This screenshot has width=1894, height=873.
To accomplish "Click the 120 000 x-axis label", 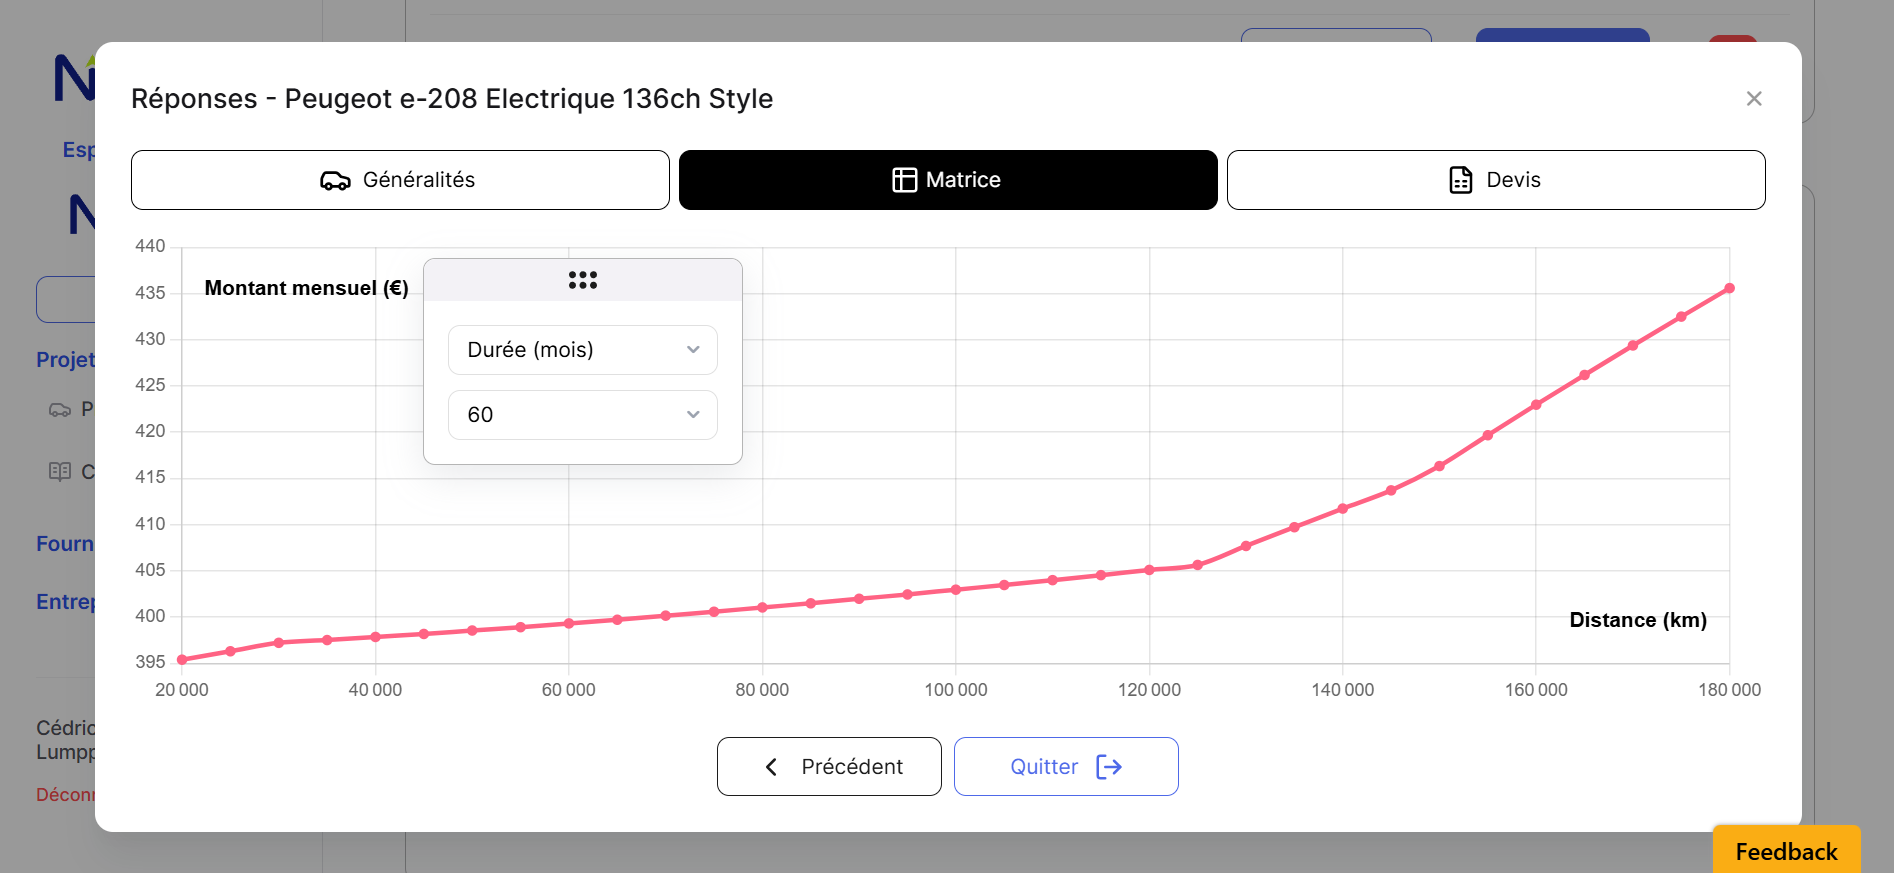I will (x=1149, y=690).
